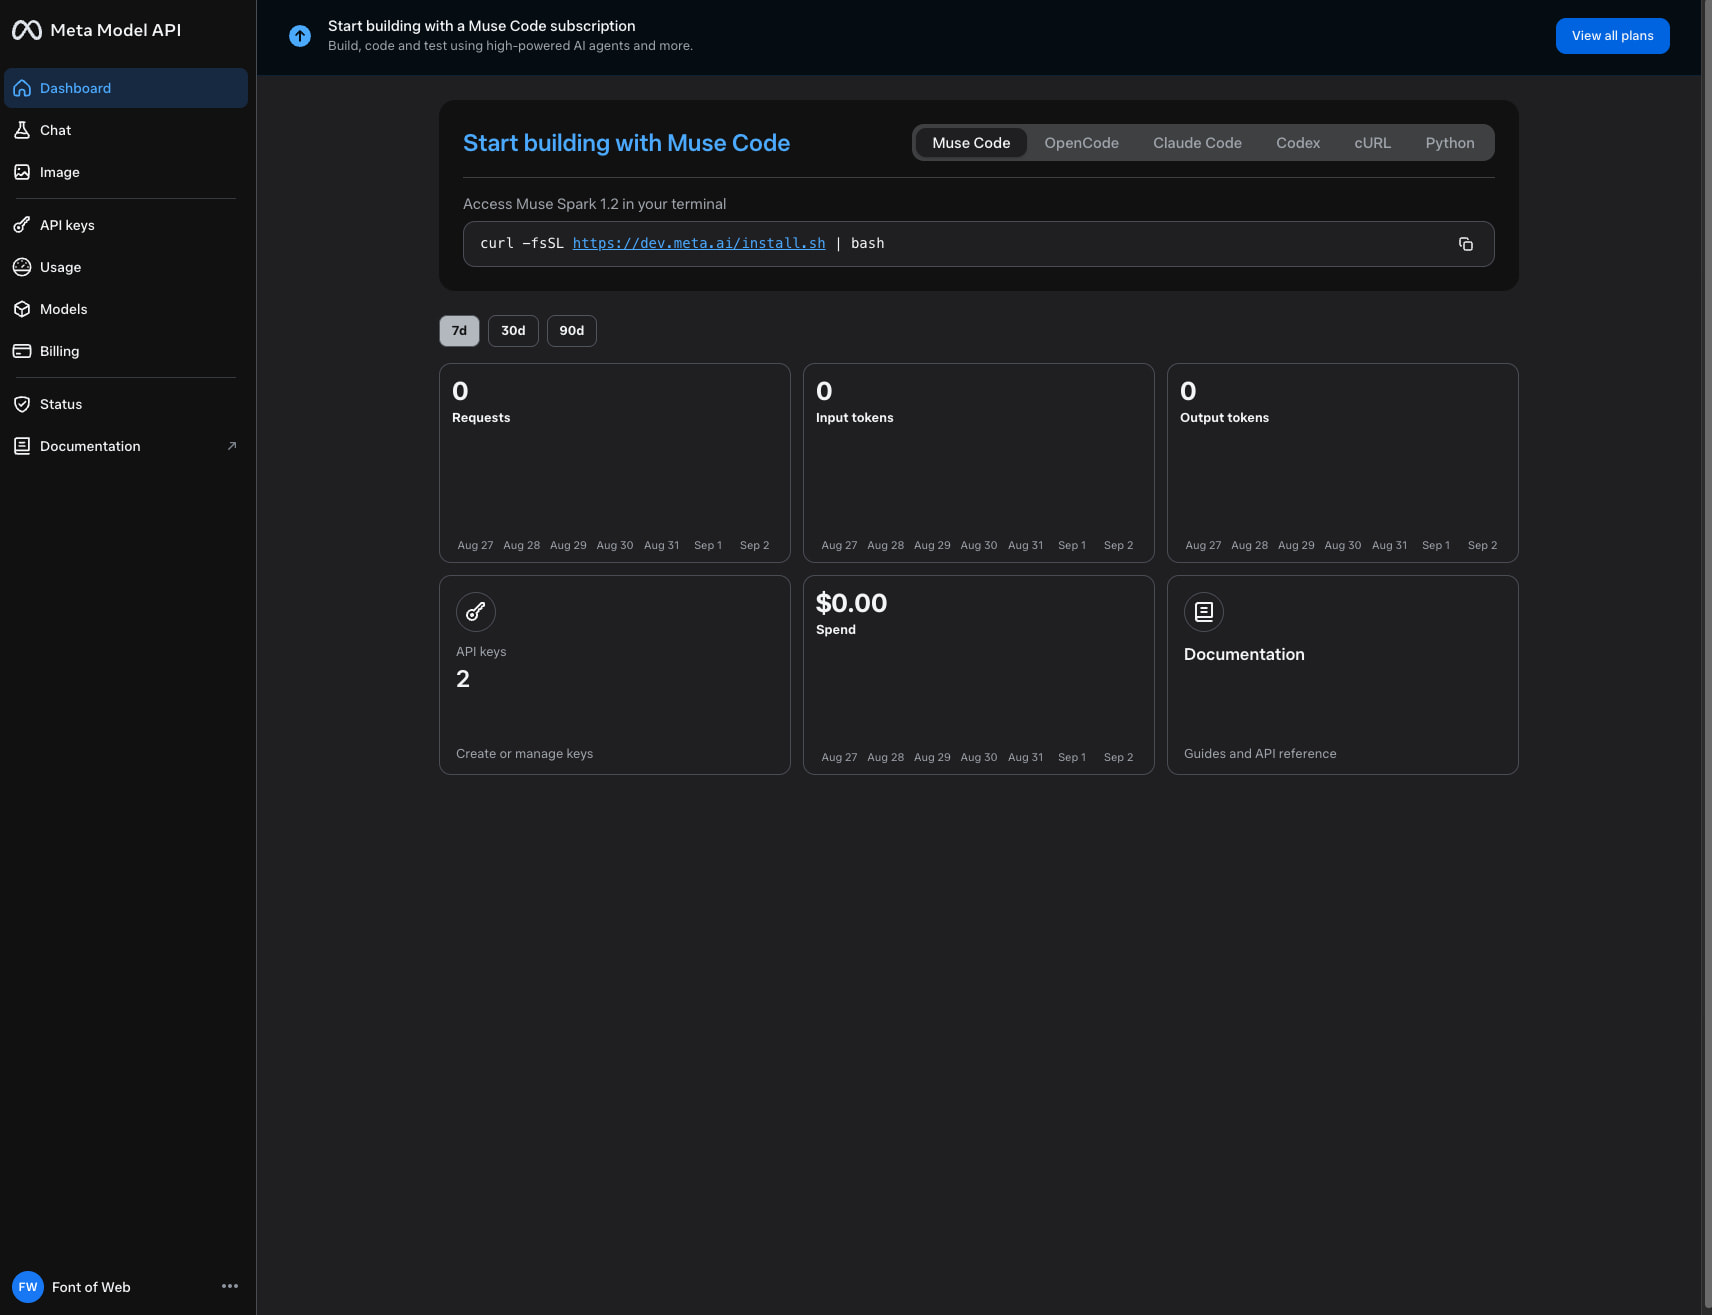Click the Status shield icon
This screenshot has height=1315, width=1712.
coord(22,404)
